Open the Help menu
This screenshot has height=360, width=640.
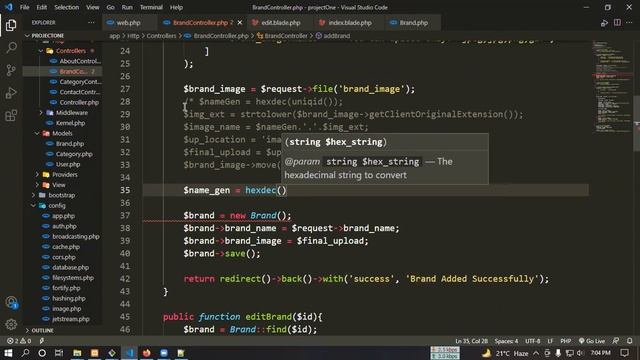pyautogui.click(x=176, y=7)
